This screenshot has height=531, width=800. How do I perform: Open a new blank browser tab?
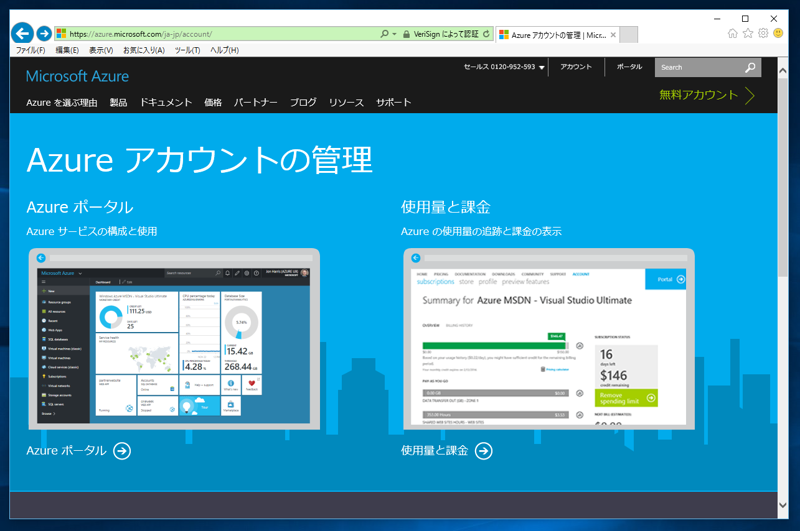click(629, 35)
